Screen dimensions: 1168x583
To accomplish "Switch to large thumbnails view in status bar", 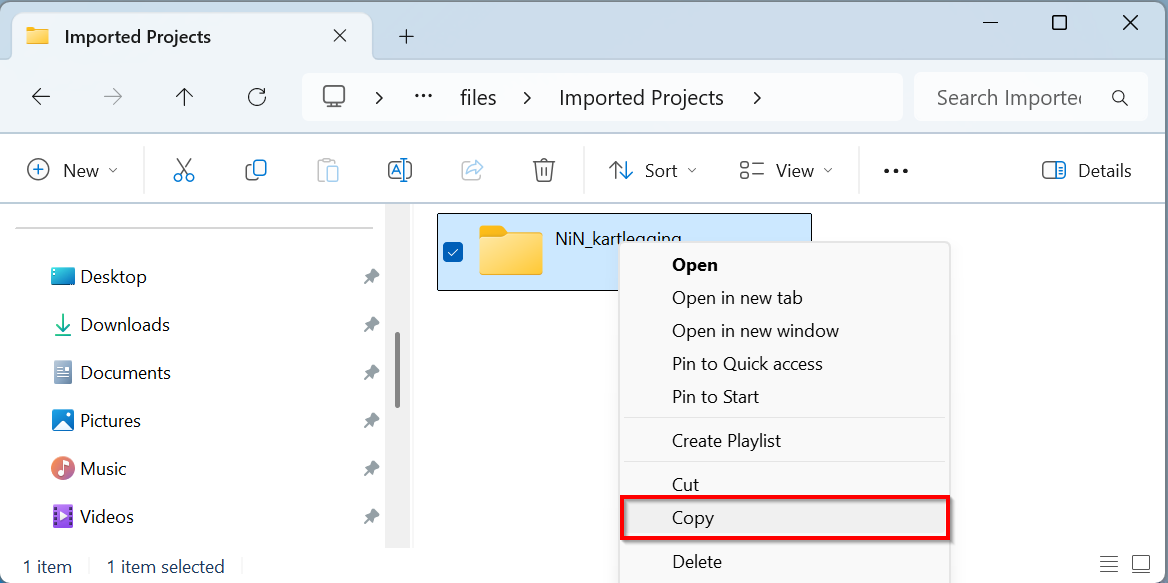I will [x=1141, y=565].
